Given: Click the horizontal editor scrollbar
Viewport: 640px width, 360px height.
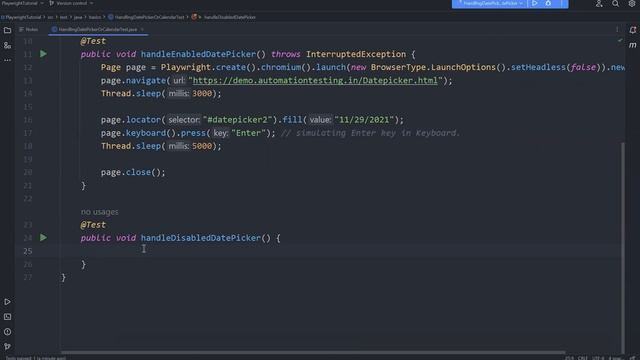Looking at the screenshot, I should pyautogui.click(x=313, y=352).
